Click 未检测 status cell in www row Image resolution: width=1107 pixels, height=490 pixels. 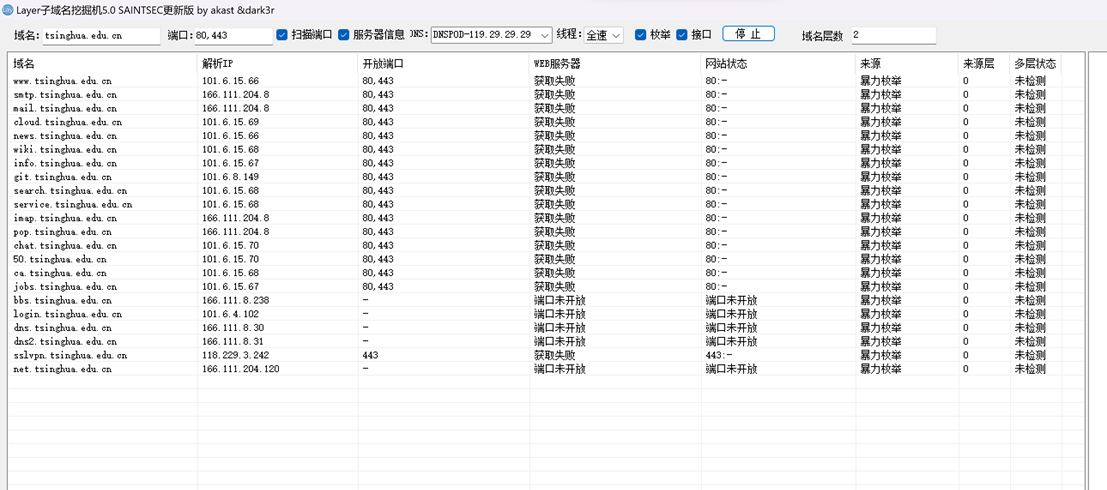click(x=1029, y=80)
